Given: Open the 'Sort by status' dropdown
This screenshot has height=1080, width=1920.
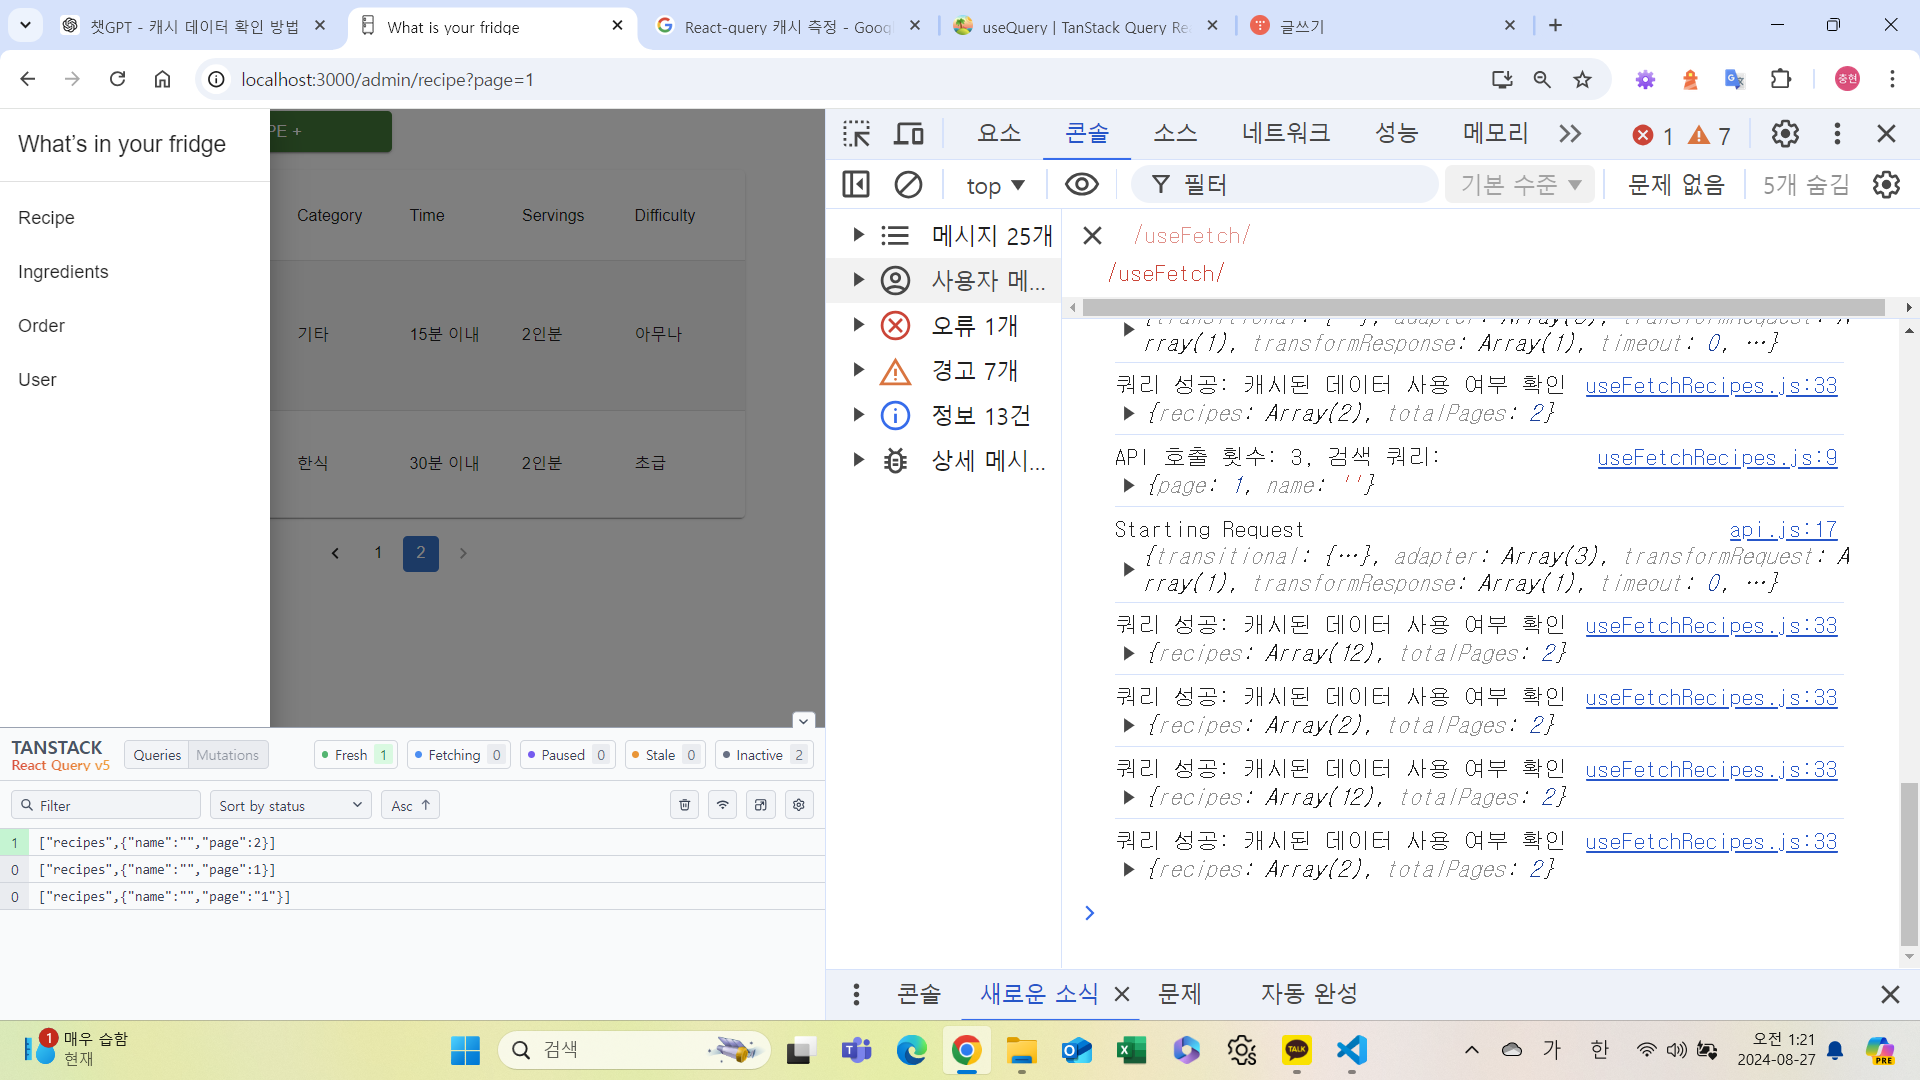Looking at the screenshot, I should (x=290, y=805).
